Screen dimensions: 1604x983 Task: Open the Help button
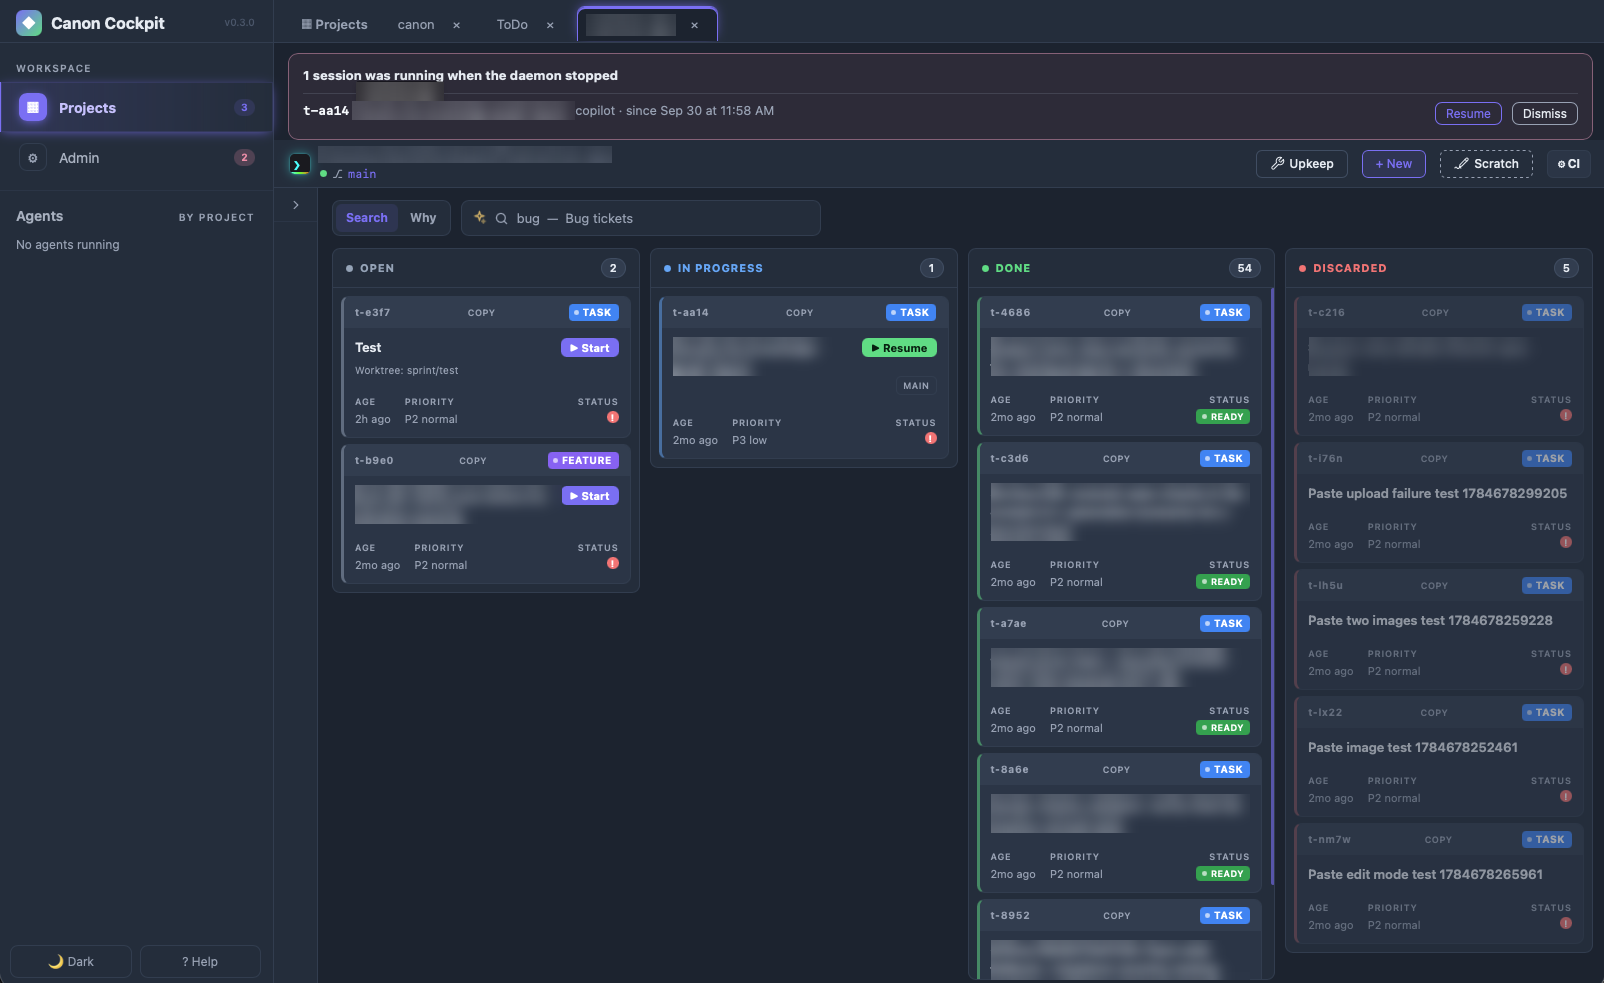pos(200,961)
